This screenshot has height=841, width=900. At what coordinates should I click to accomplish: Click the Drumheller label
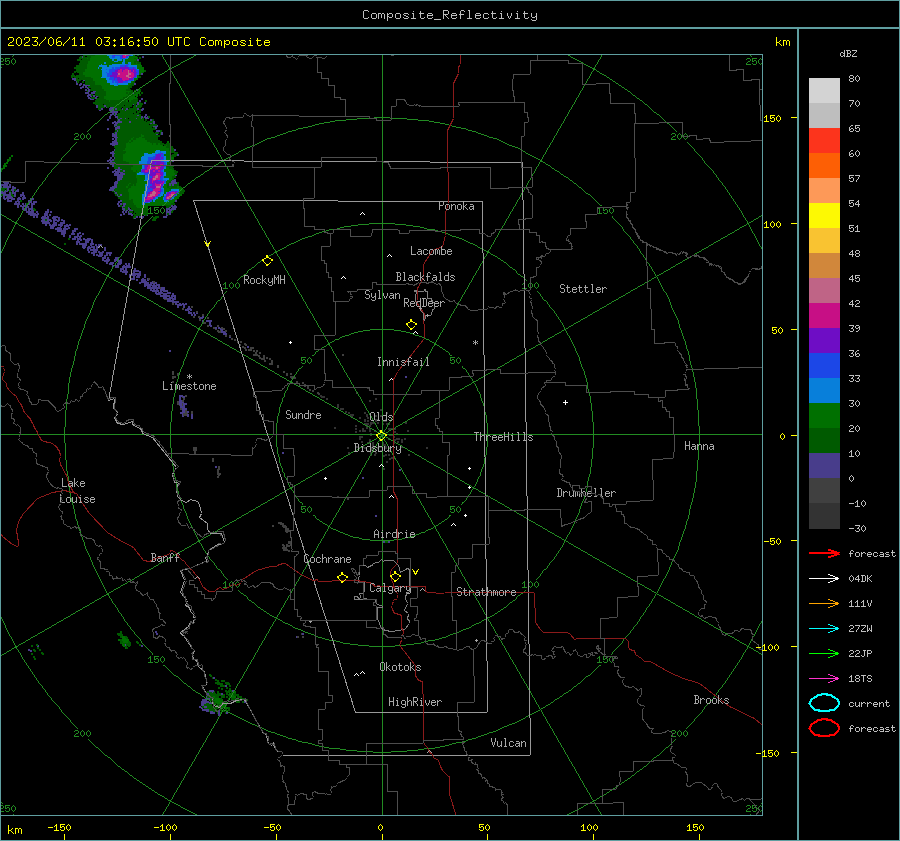point(586,493)
